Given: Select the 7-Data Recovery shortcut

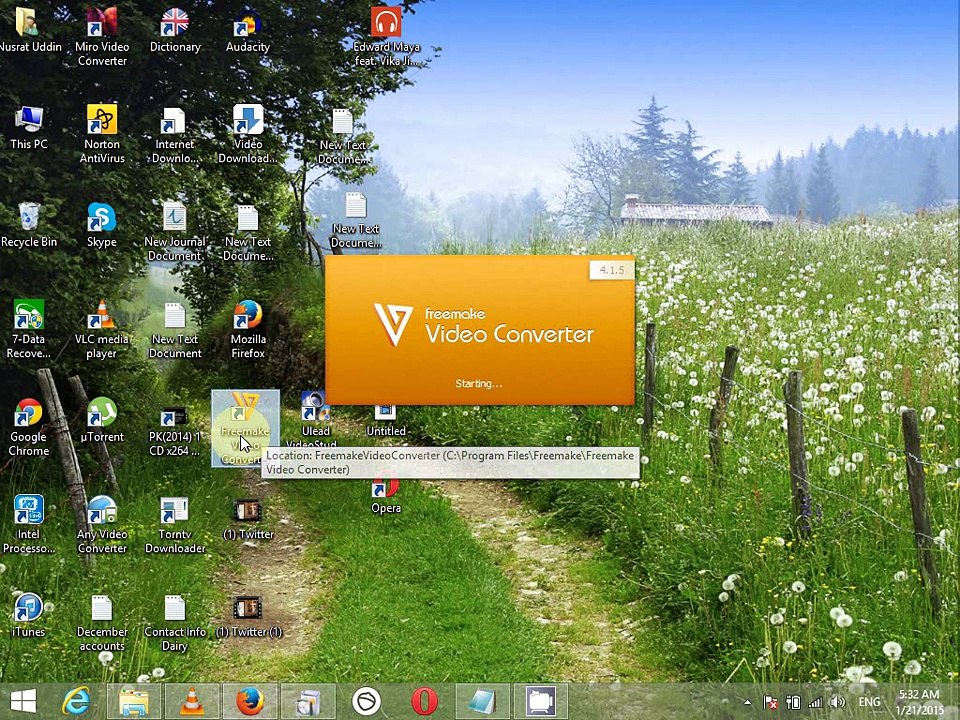Looking at the screenshot, I should coord(29,329).
